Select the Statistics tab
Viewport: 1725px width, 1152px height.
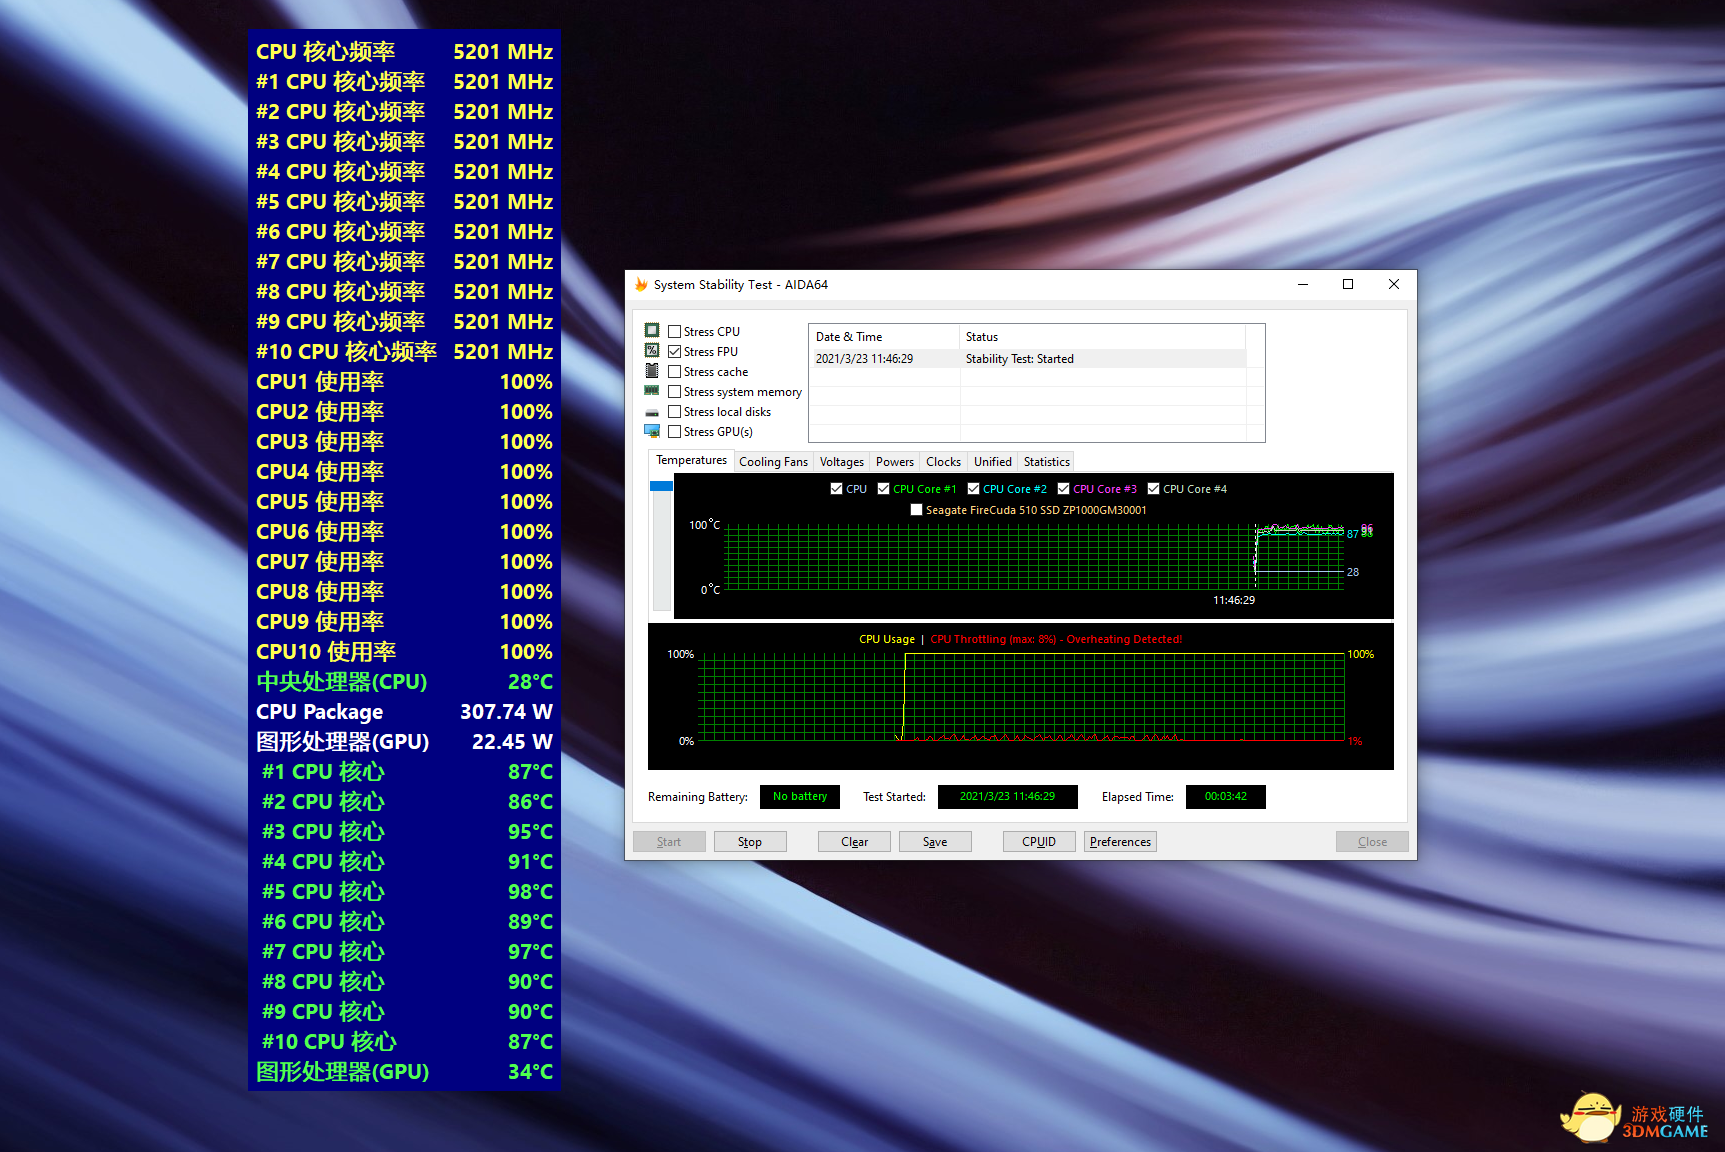[1046, 462]
